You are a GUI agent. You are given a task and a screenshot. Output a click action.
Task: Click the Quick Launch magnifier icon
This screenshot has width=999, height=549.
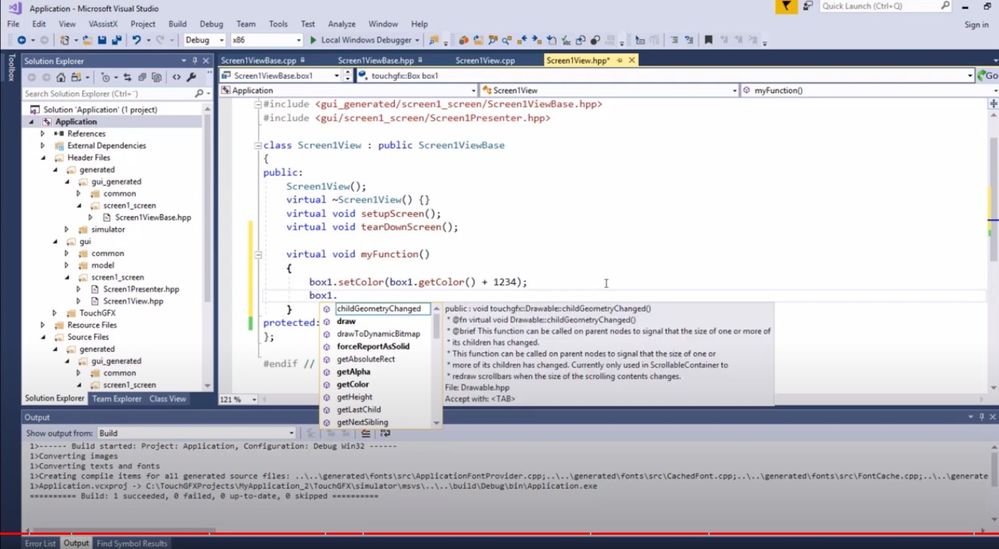945,6
